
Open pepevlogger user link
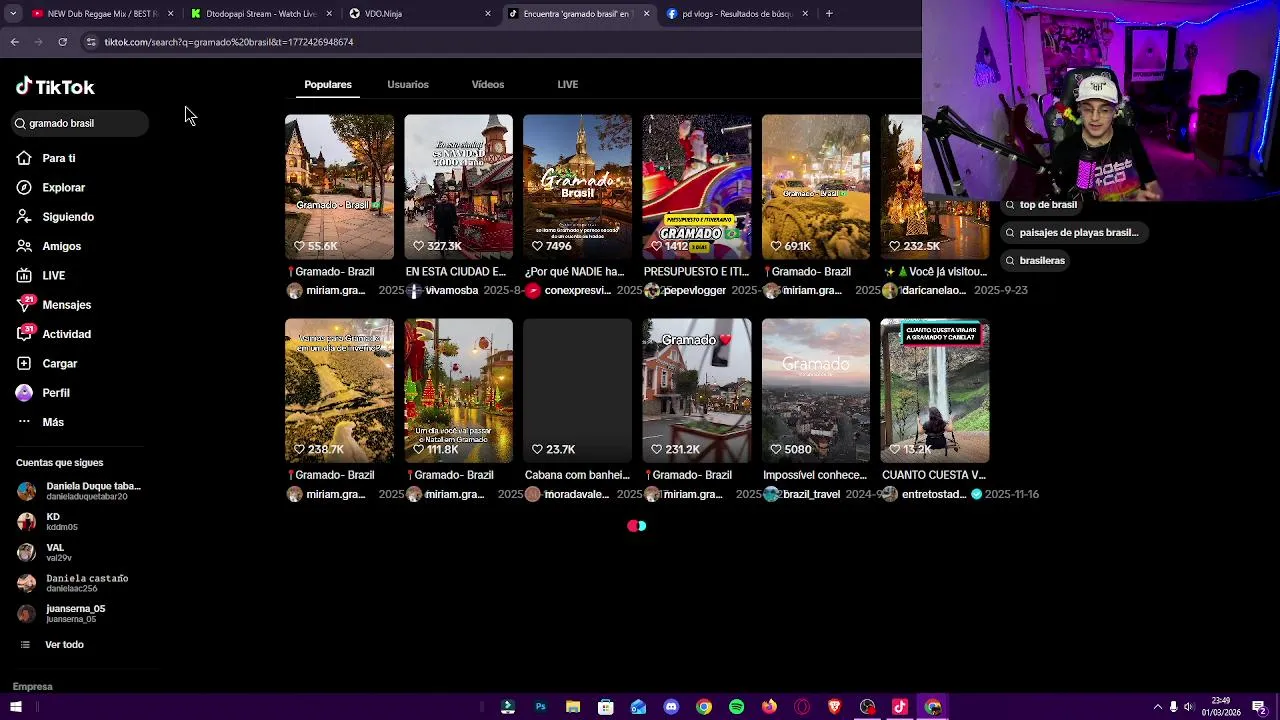694,291
